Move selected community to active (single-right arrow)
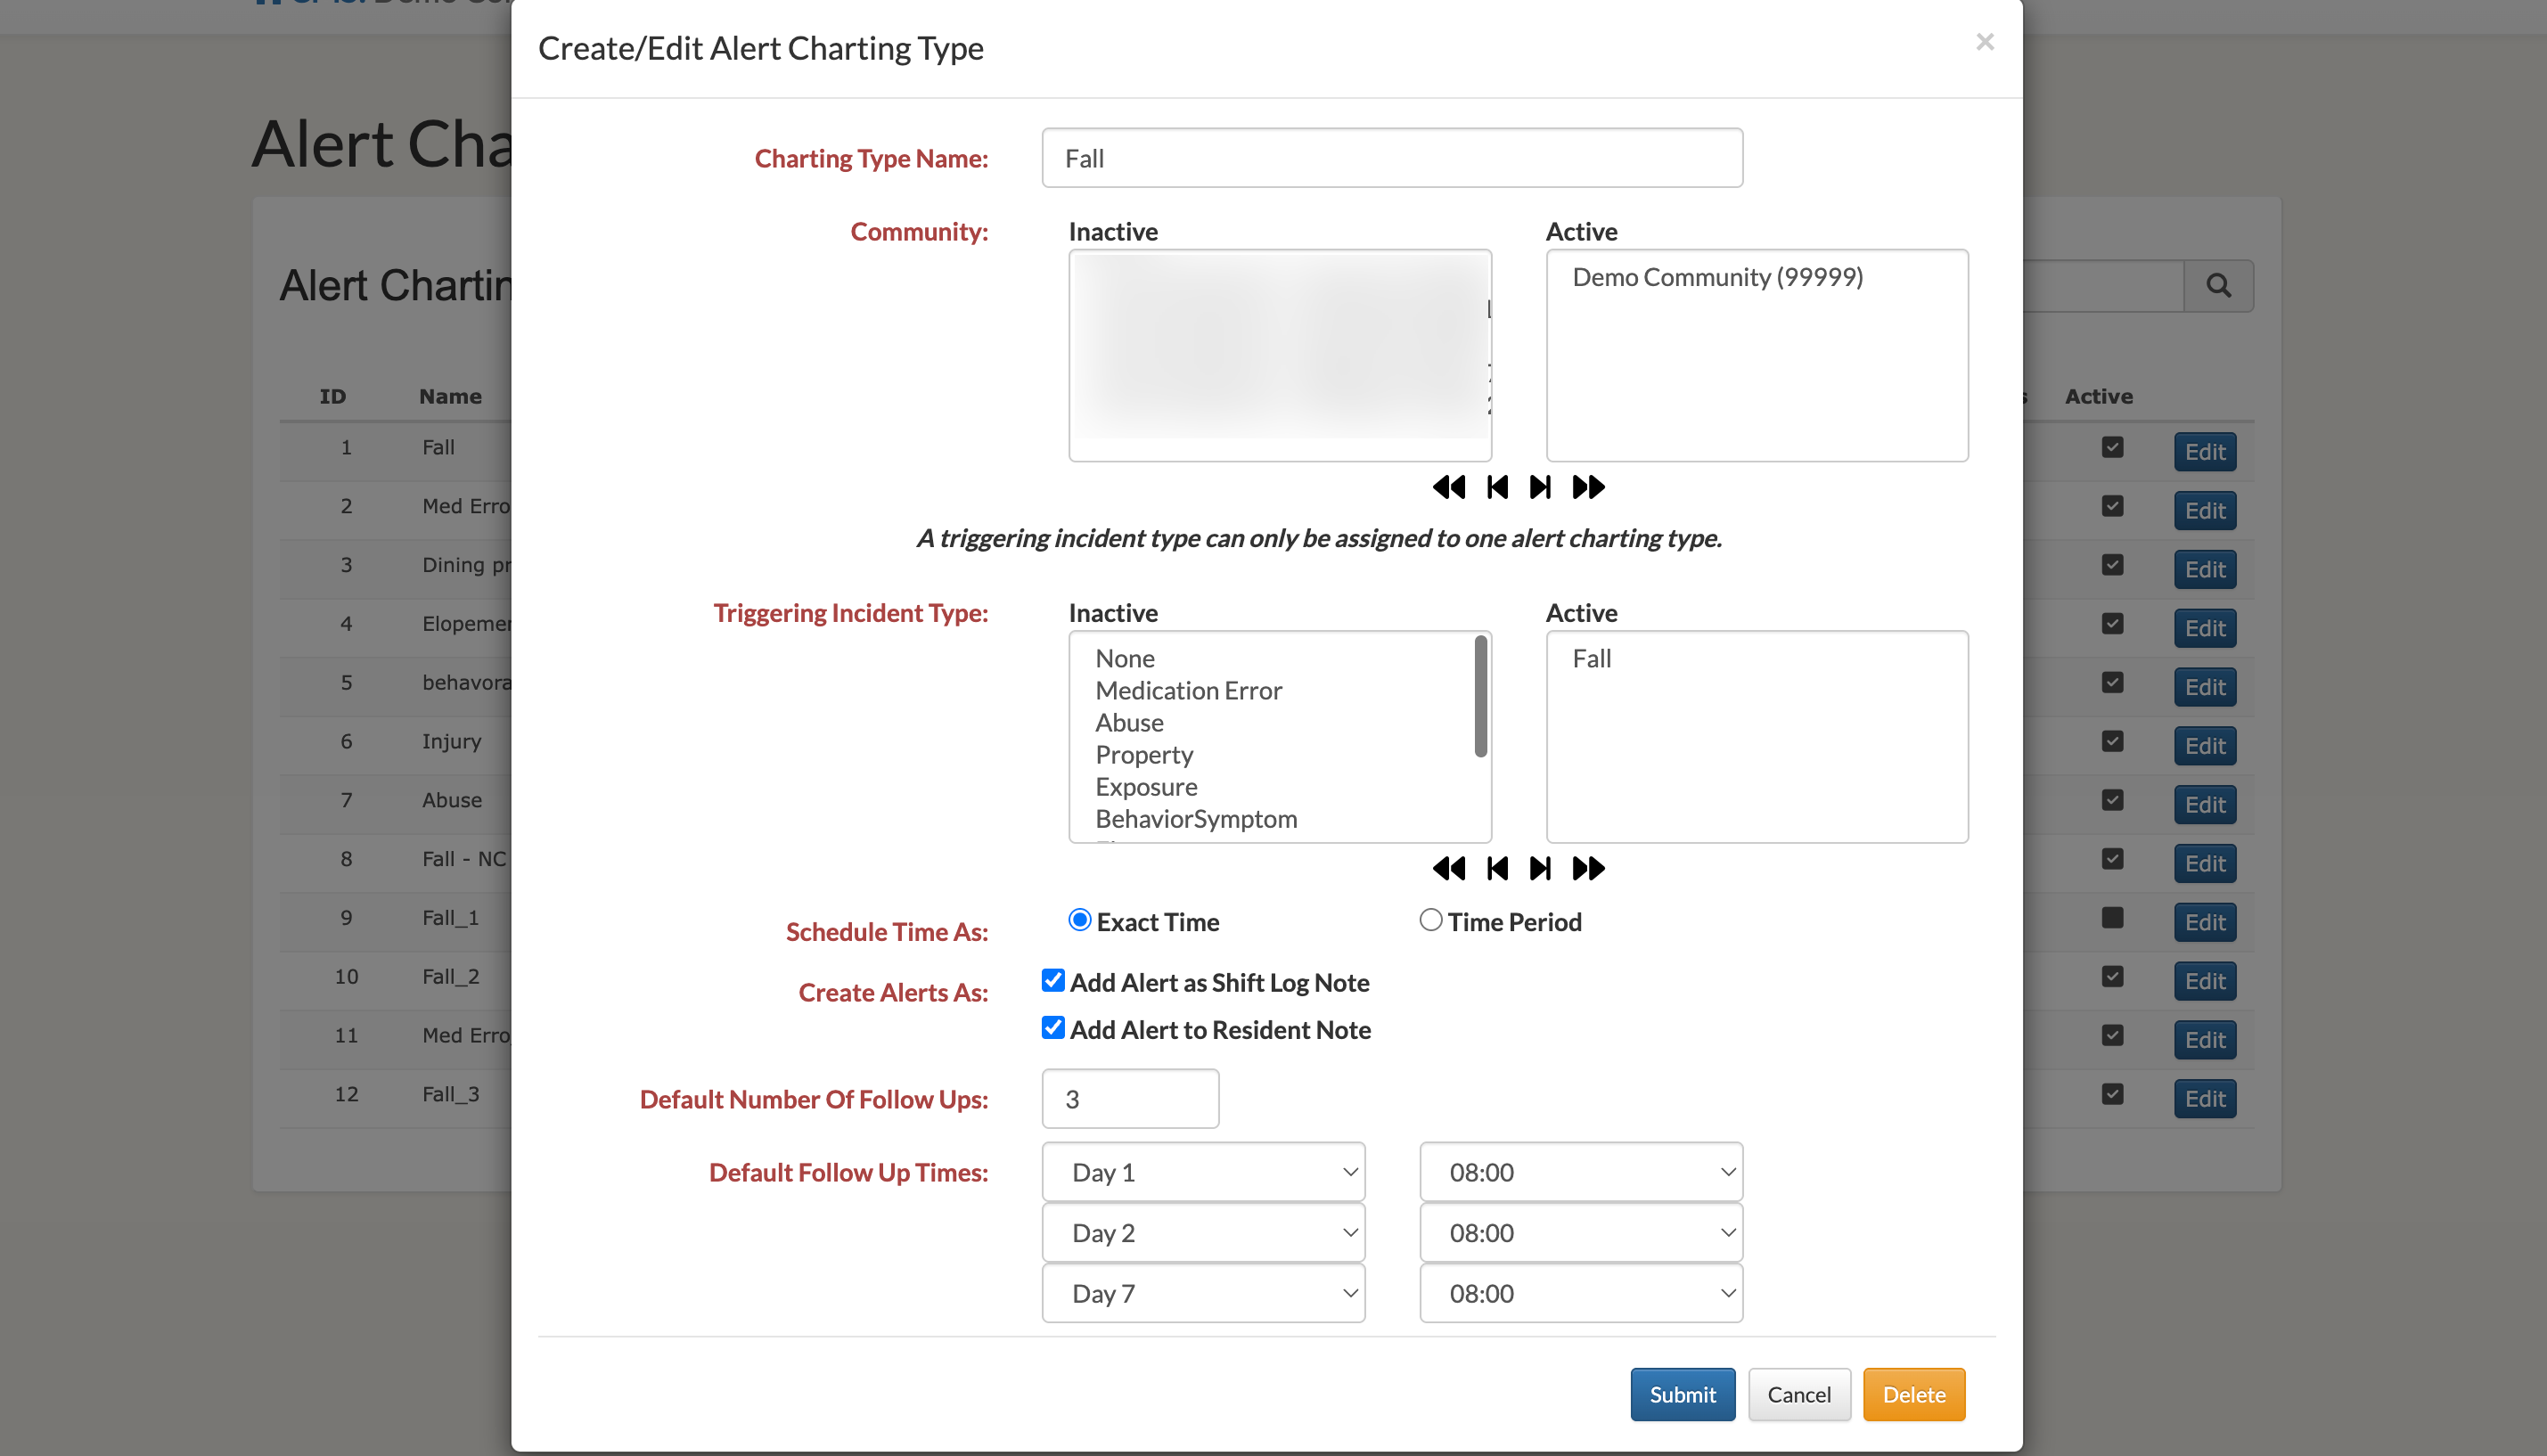This screenshot has height=1456, width=2547. coord(1540,487)
